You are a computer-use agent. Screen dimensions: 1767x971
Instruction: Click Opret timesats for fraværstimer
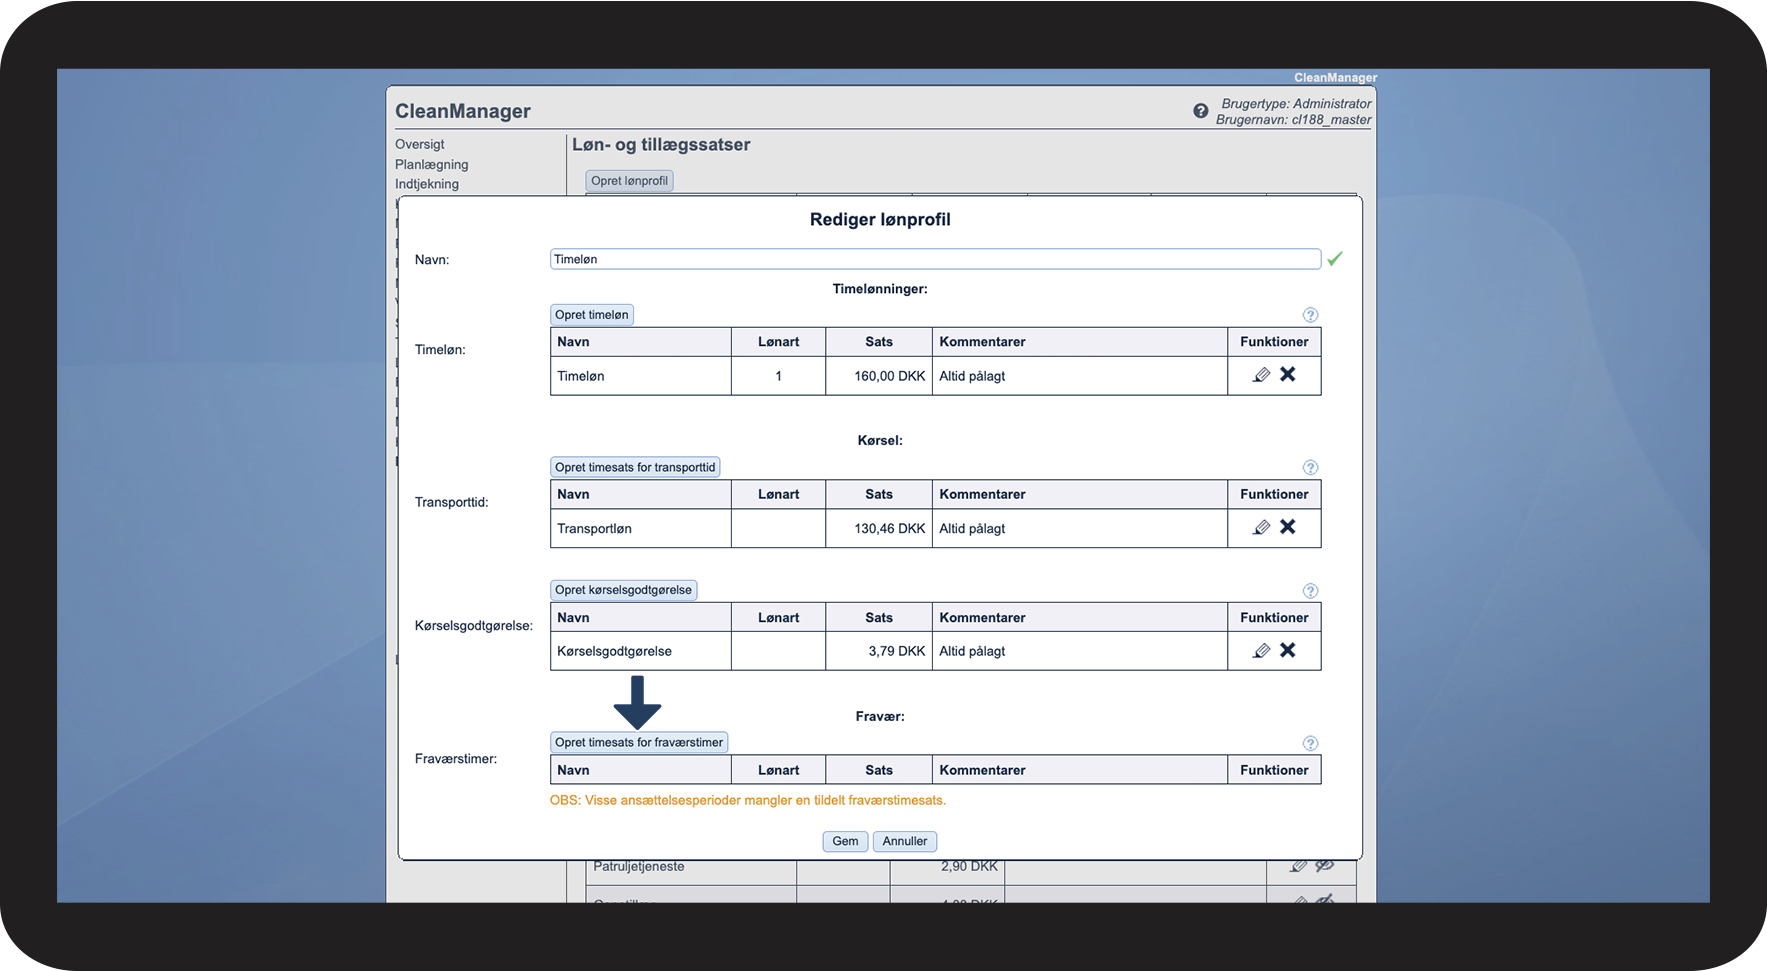(638, 742)
